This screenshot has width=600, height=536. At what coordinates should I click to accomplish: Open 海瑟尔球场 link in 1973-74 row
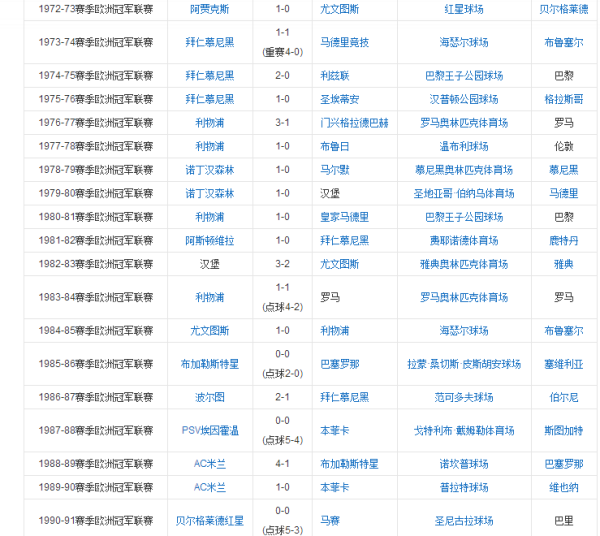point(464,42)
